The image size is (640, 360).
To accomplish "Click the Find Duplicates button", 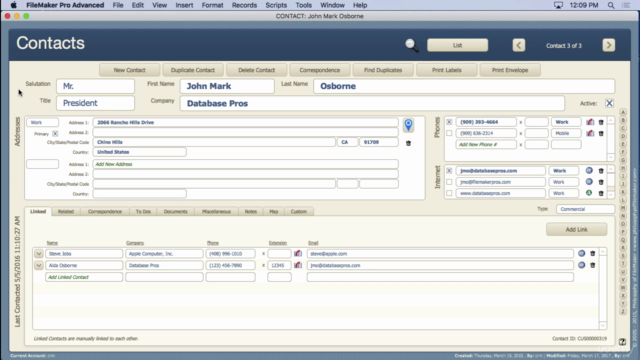I will 383,70.
